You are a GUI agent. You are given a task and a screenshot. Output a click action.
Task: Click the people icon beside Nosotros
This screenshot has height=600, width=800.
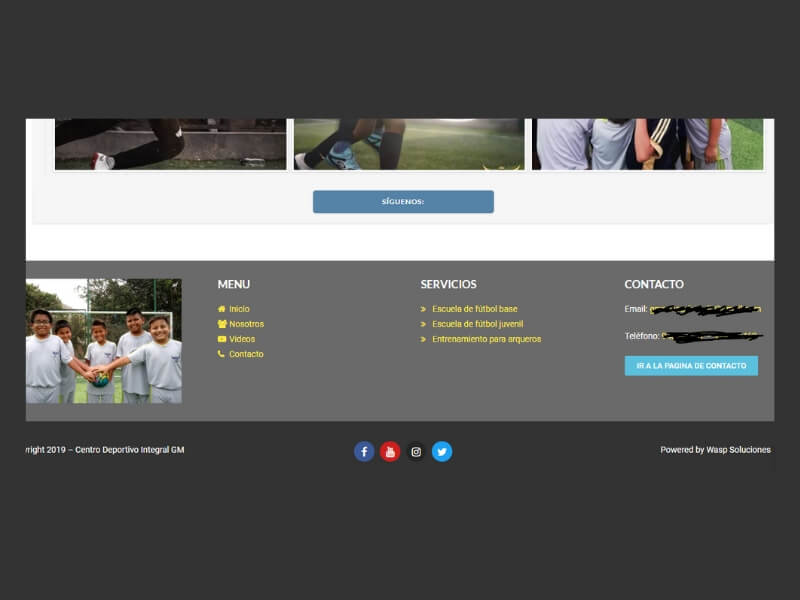click(222, 324)
